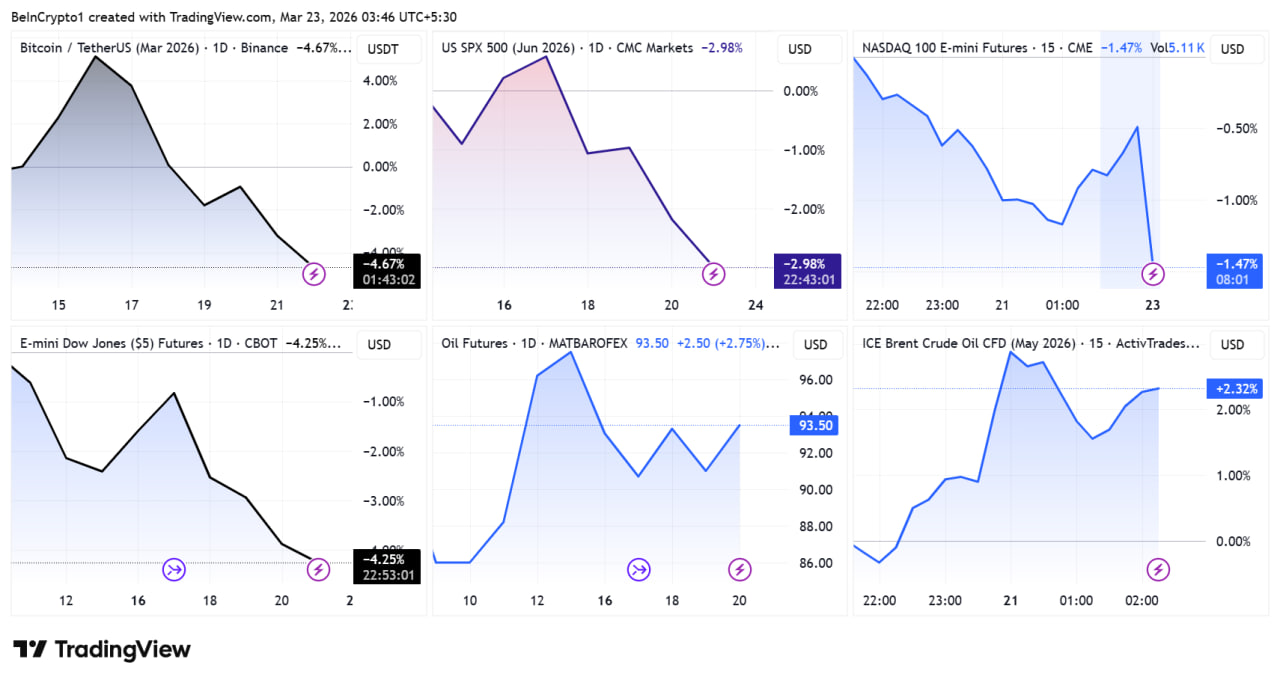Open the USDT currency selector on Bitcoin chart
This screenshot has height=683, width=1280.
[x=382, y=49]
